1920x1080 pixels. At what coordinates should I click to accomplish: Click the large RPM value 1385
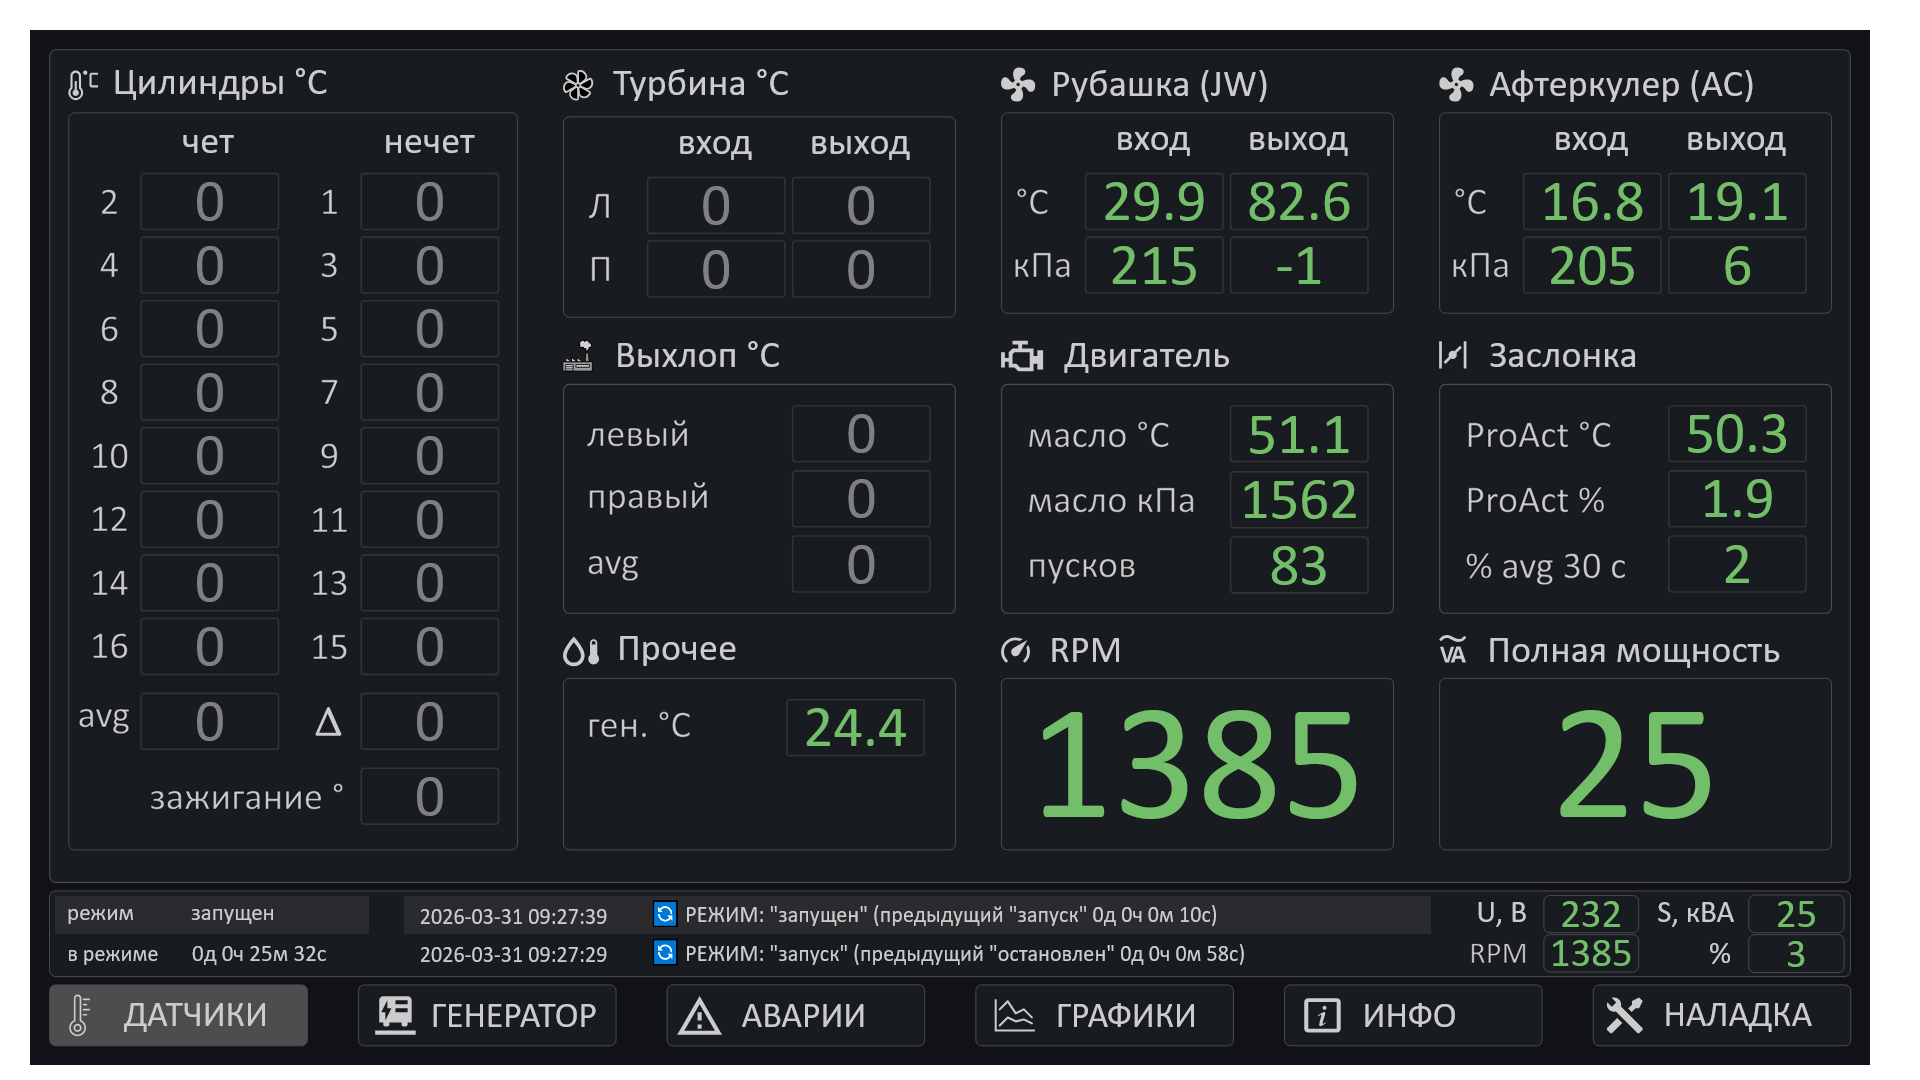[x=1197, y=764]
